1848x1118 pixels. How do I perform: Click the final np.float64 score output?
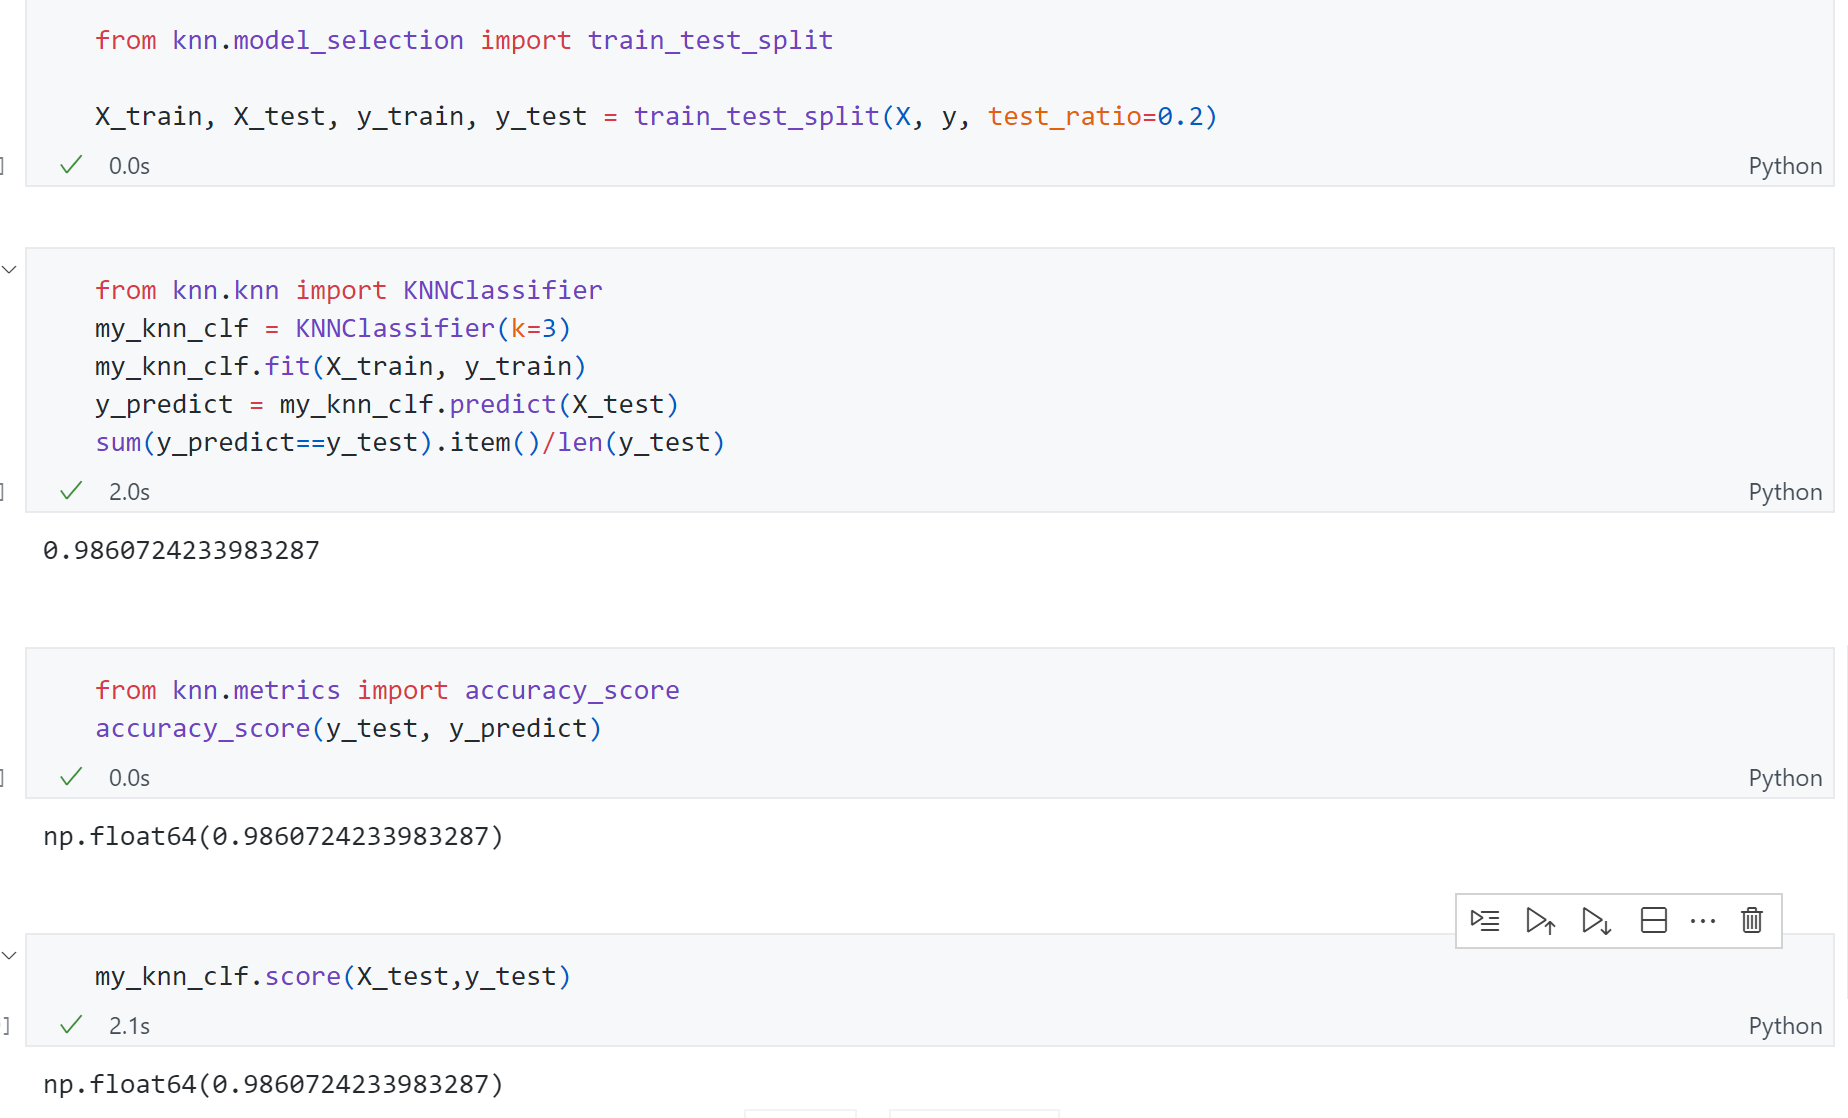273,1084
